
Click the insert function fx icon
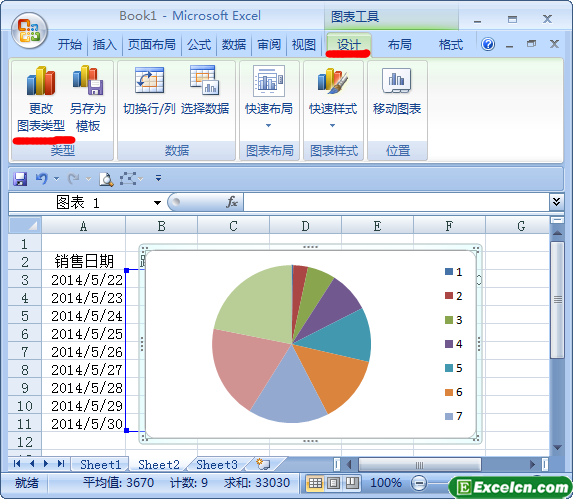(x=232, y=202)
